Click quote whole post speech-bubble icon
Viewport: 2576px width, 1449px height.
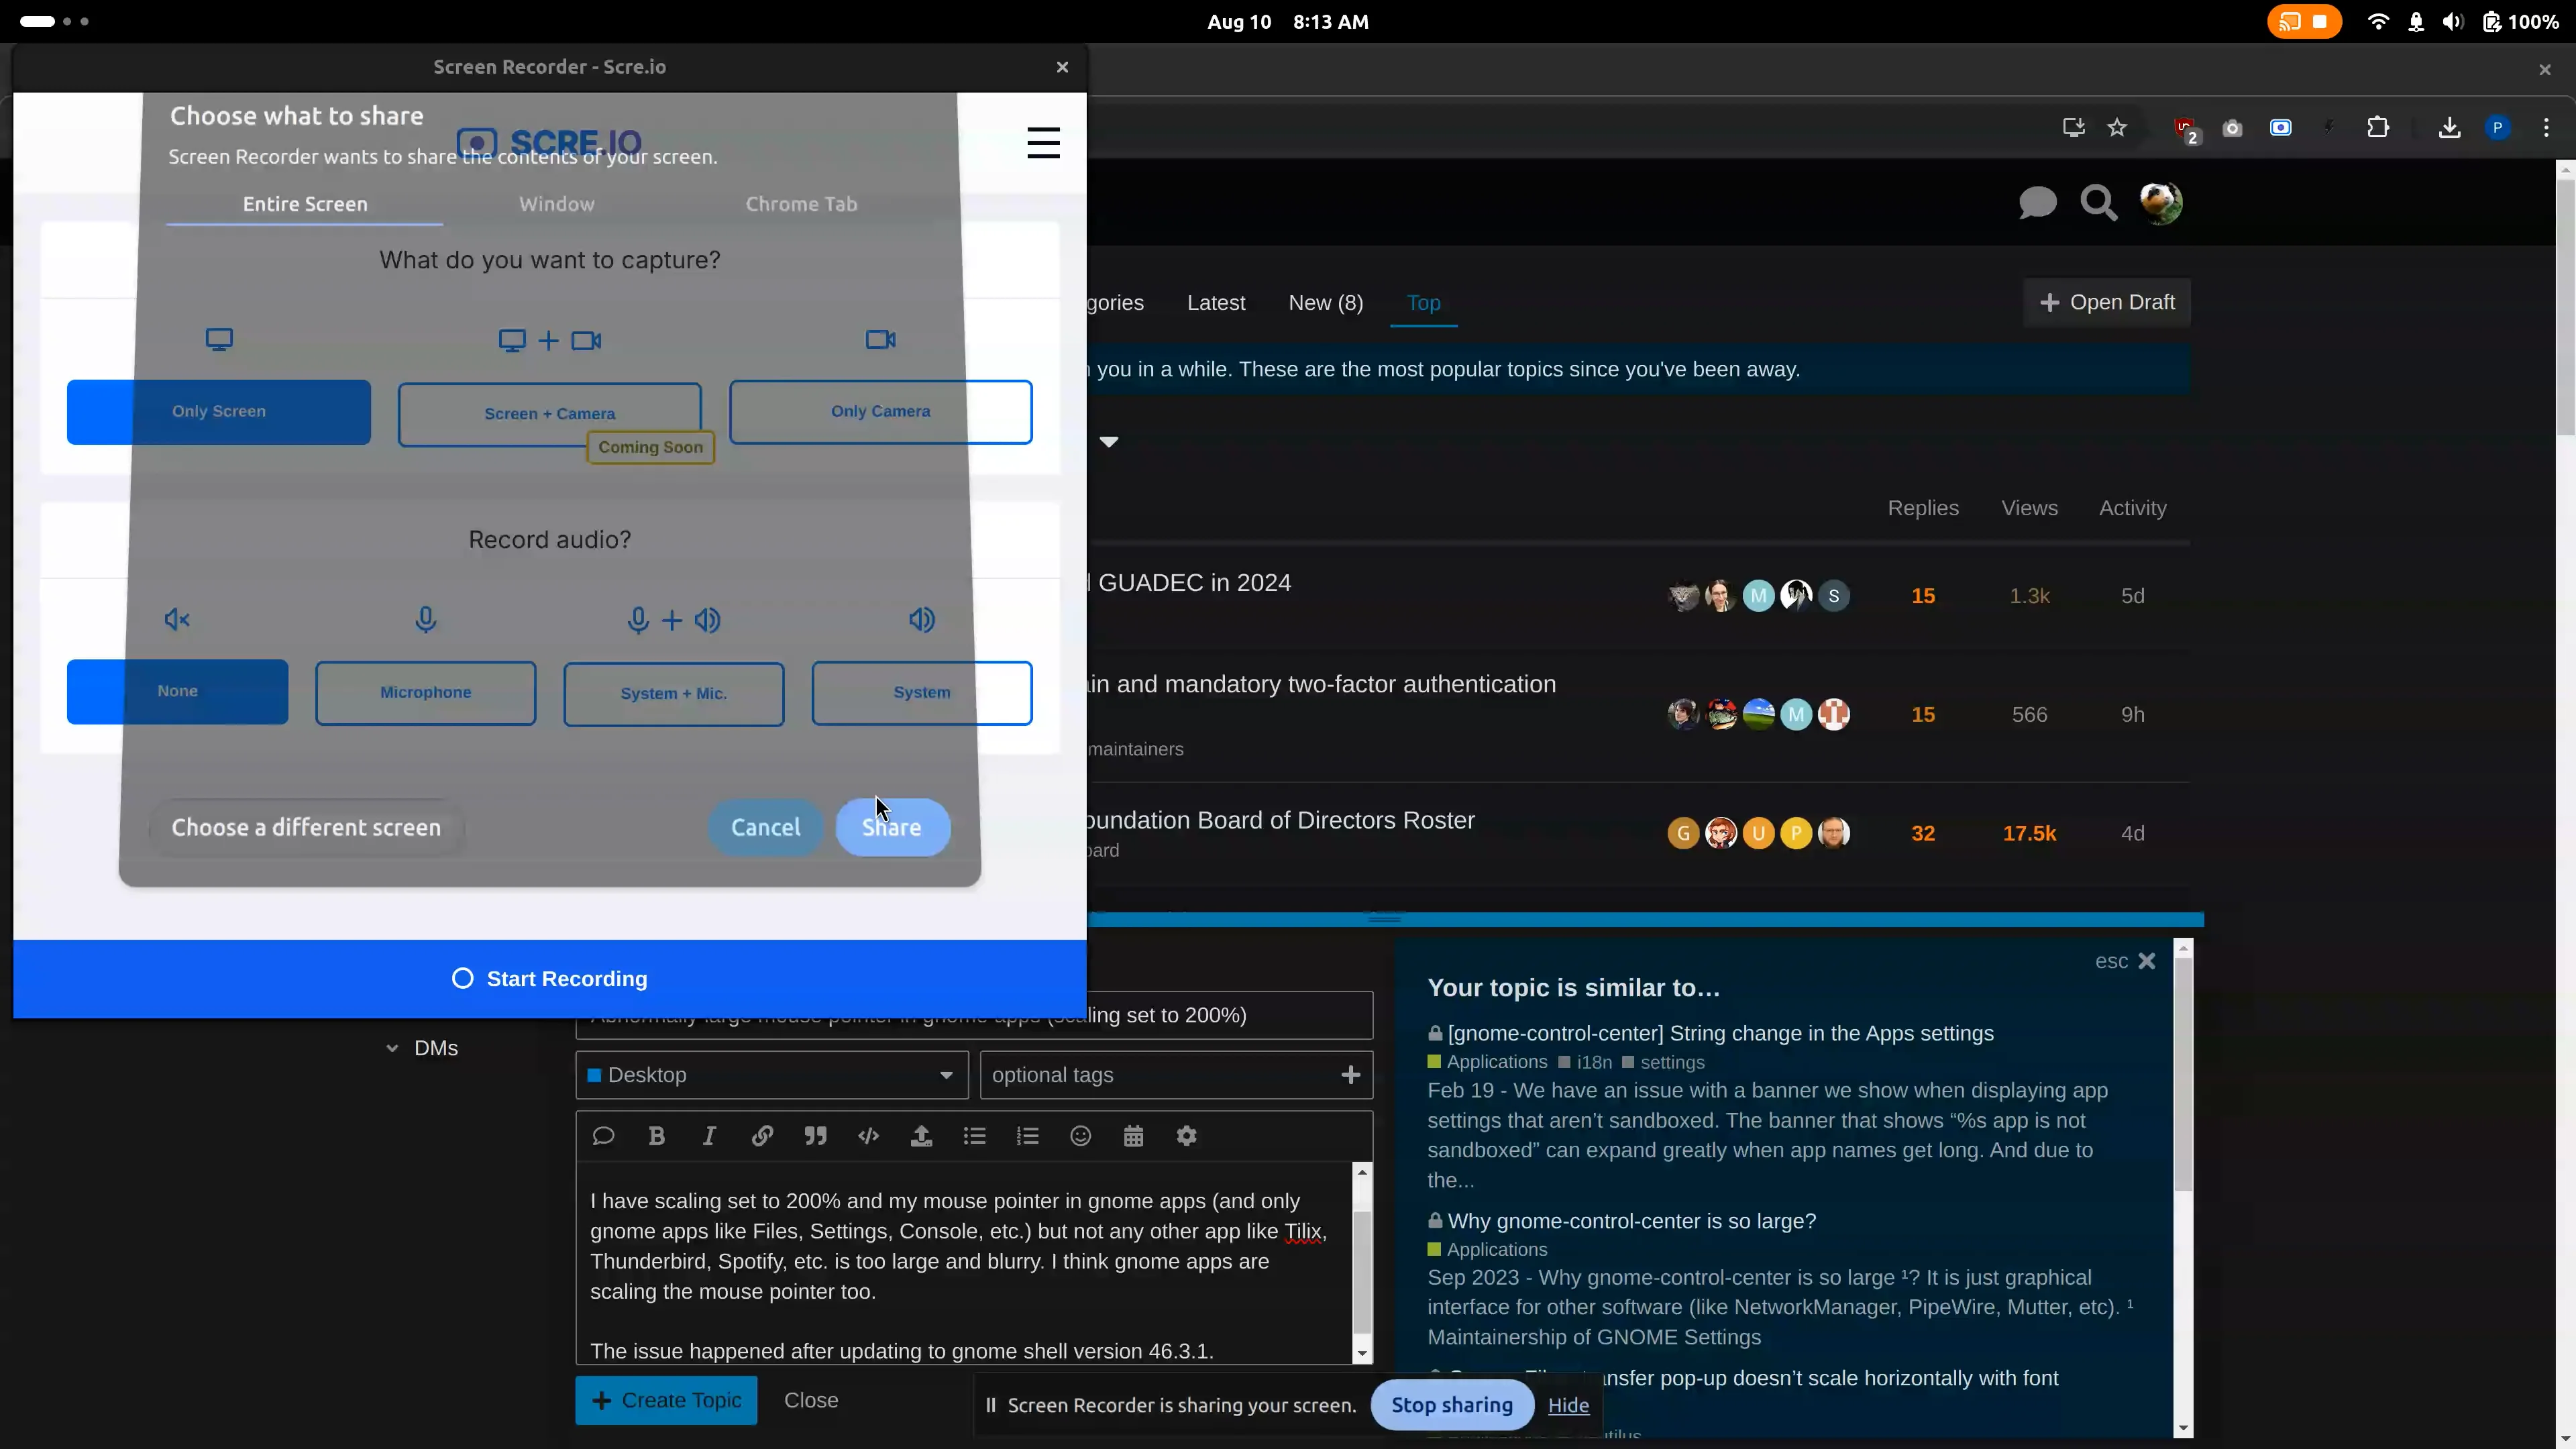click(603, 1136)
